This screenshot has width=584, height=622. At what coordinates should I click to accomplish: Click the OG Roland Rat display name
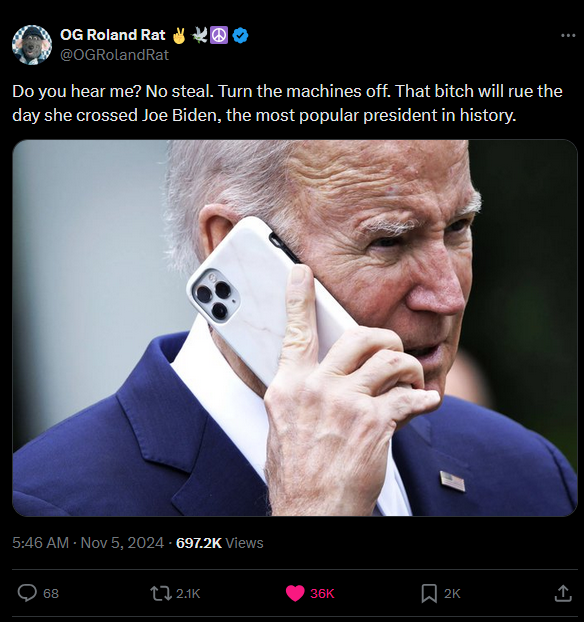[113, 35]
